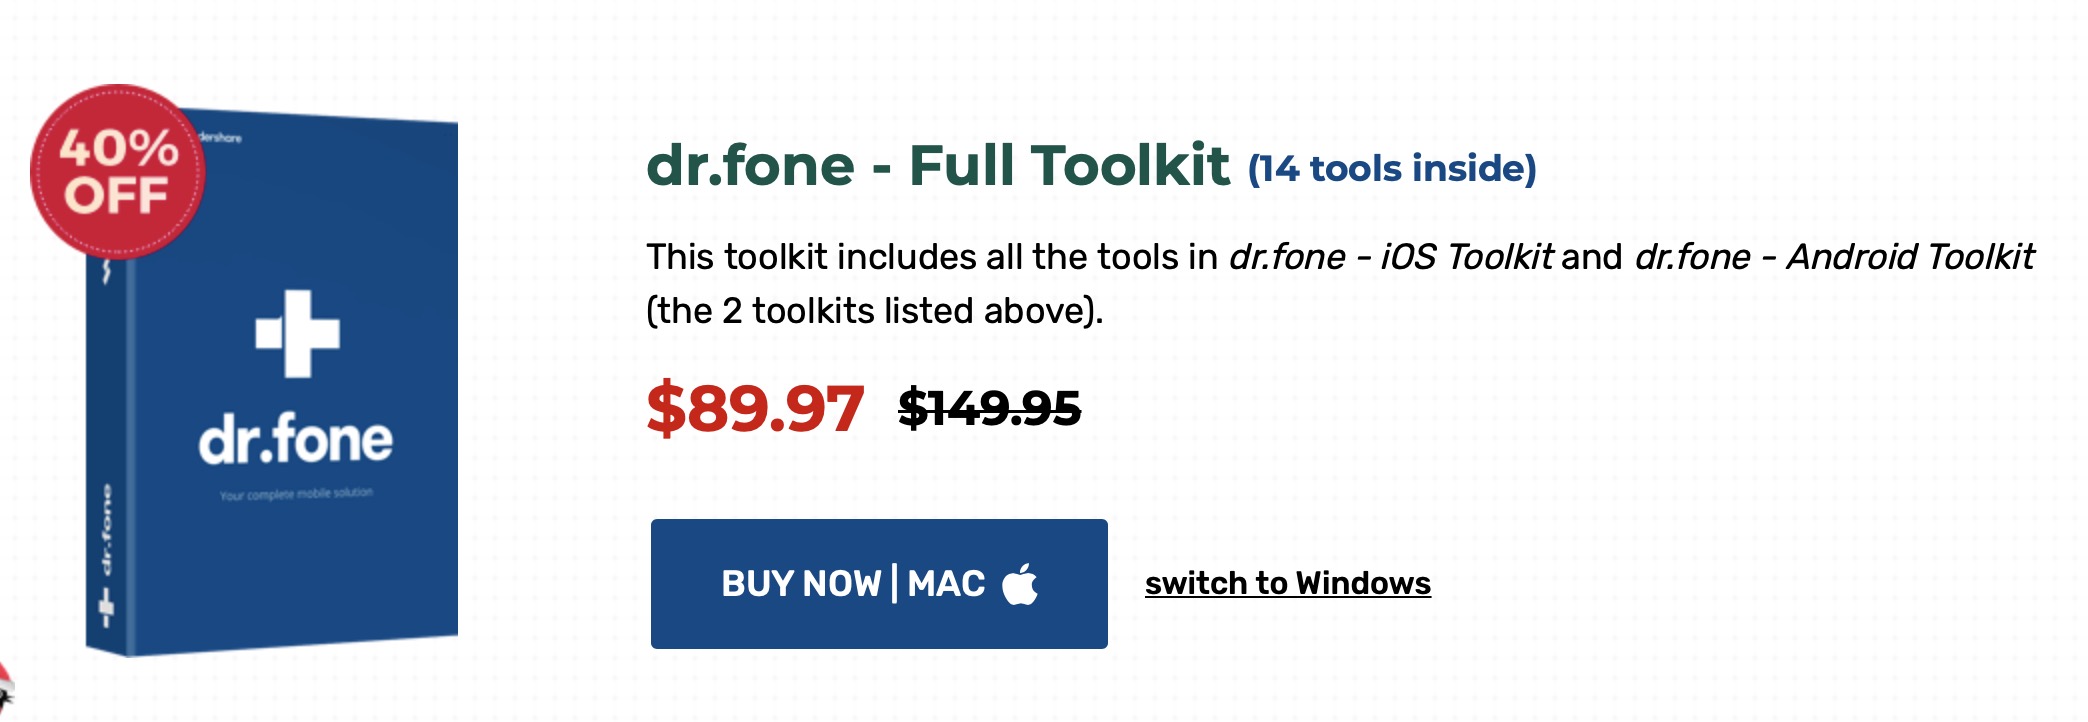Click the Wondershare label atop the box

tap(221, 137)
